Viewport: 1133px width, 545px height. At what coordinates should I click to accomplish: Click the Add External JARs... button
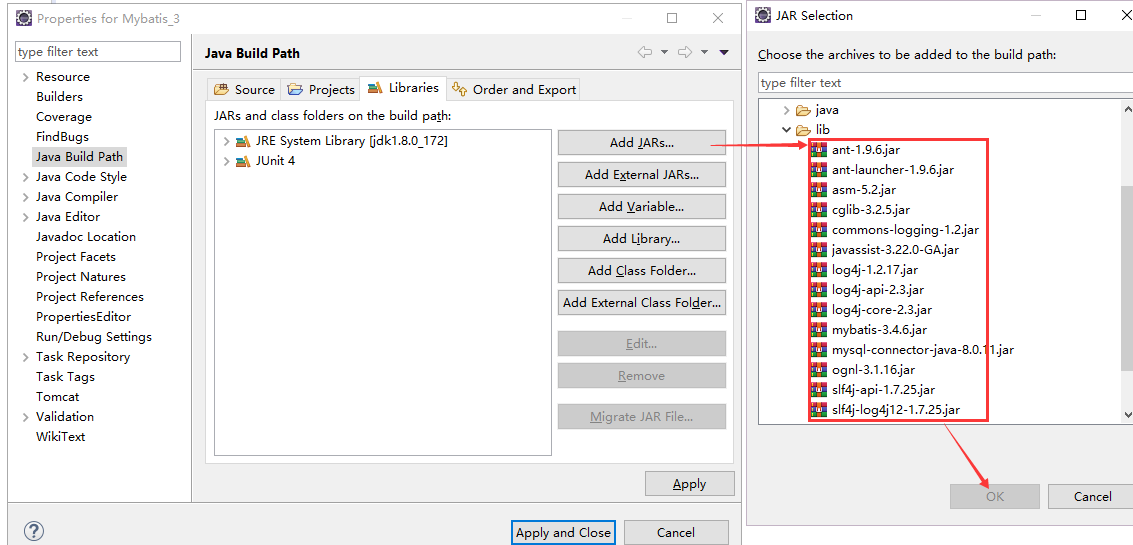[x=642, y=175]
